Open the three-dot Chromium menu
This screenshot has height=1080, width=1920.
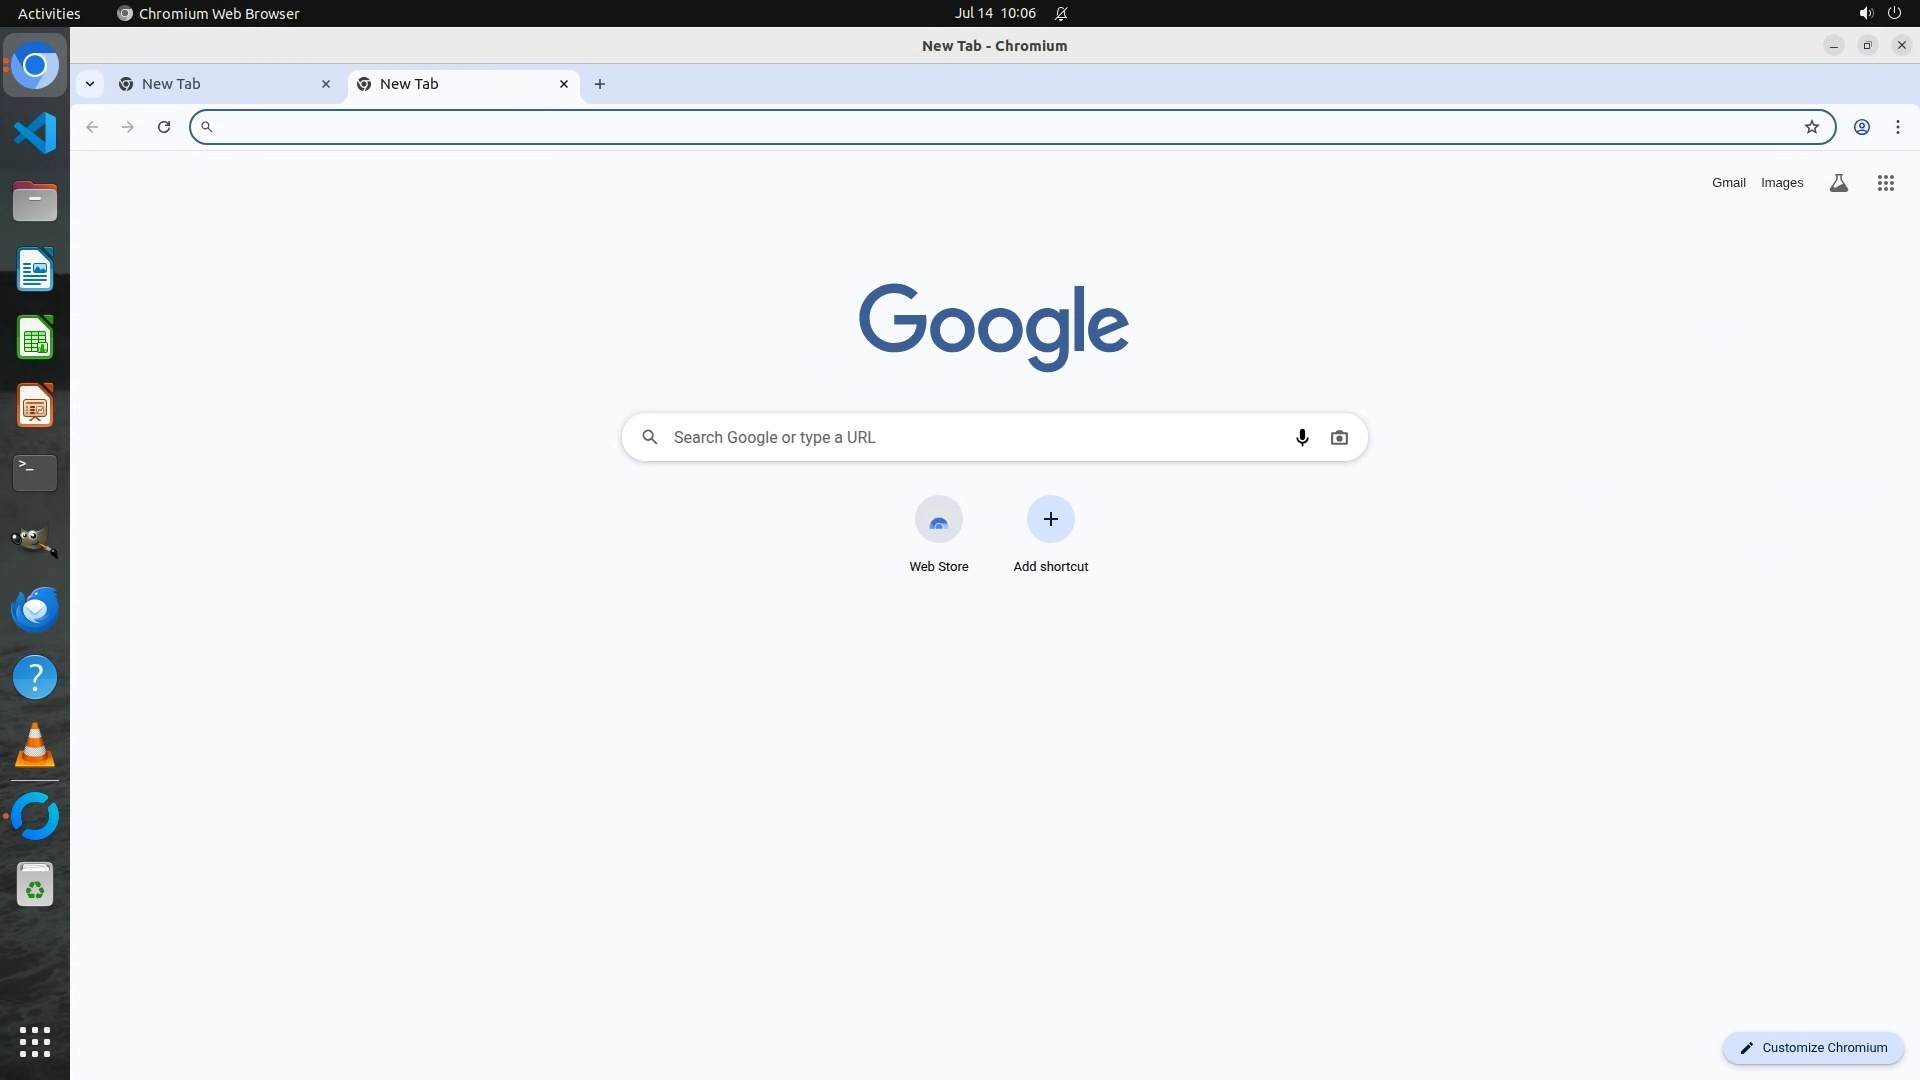(1897, 127)
